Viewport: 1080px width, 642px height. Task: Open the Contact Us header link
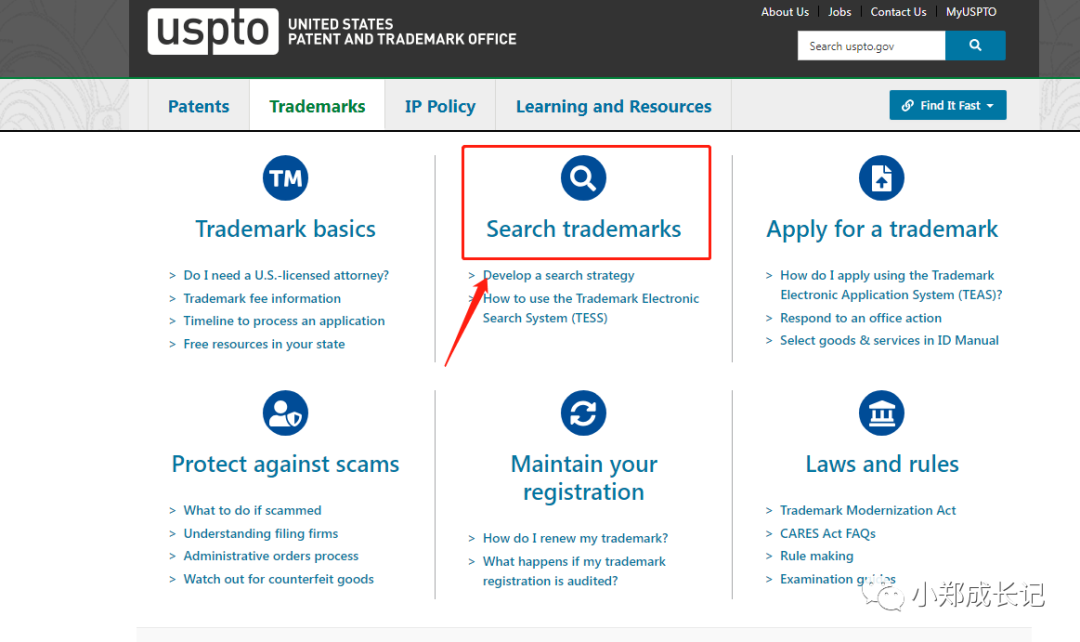[x=898, y=12]
